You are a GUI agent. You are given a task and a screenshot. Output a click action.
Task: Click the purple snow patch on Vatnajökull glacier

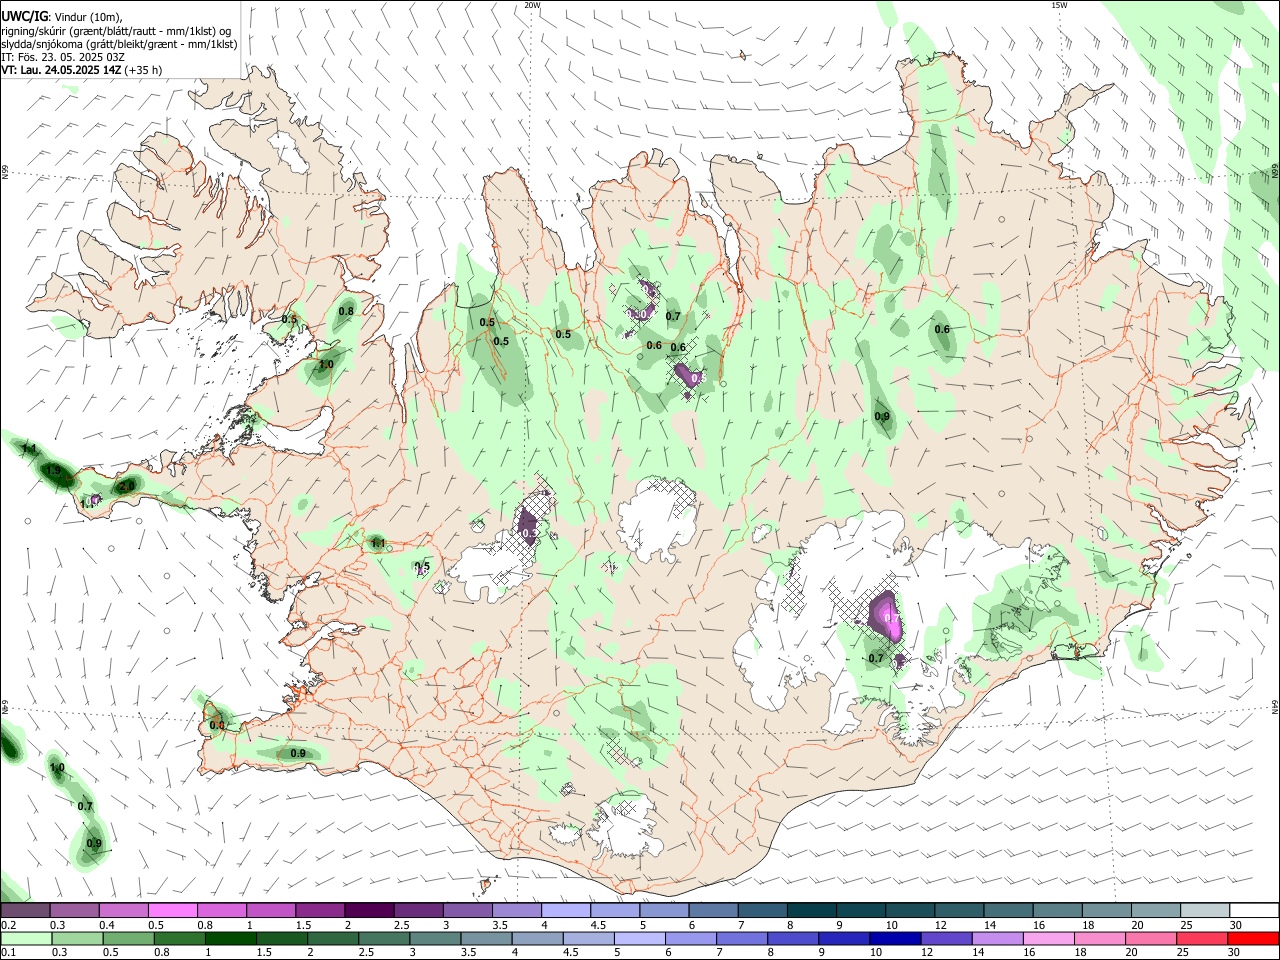pyautogui.click(x=886, y=616)
